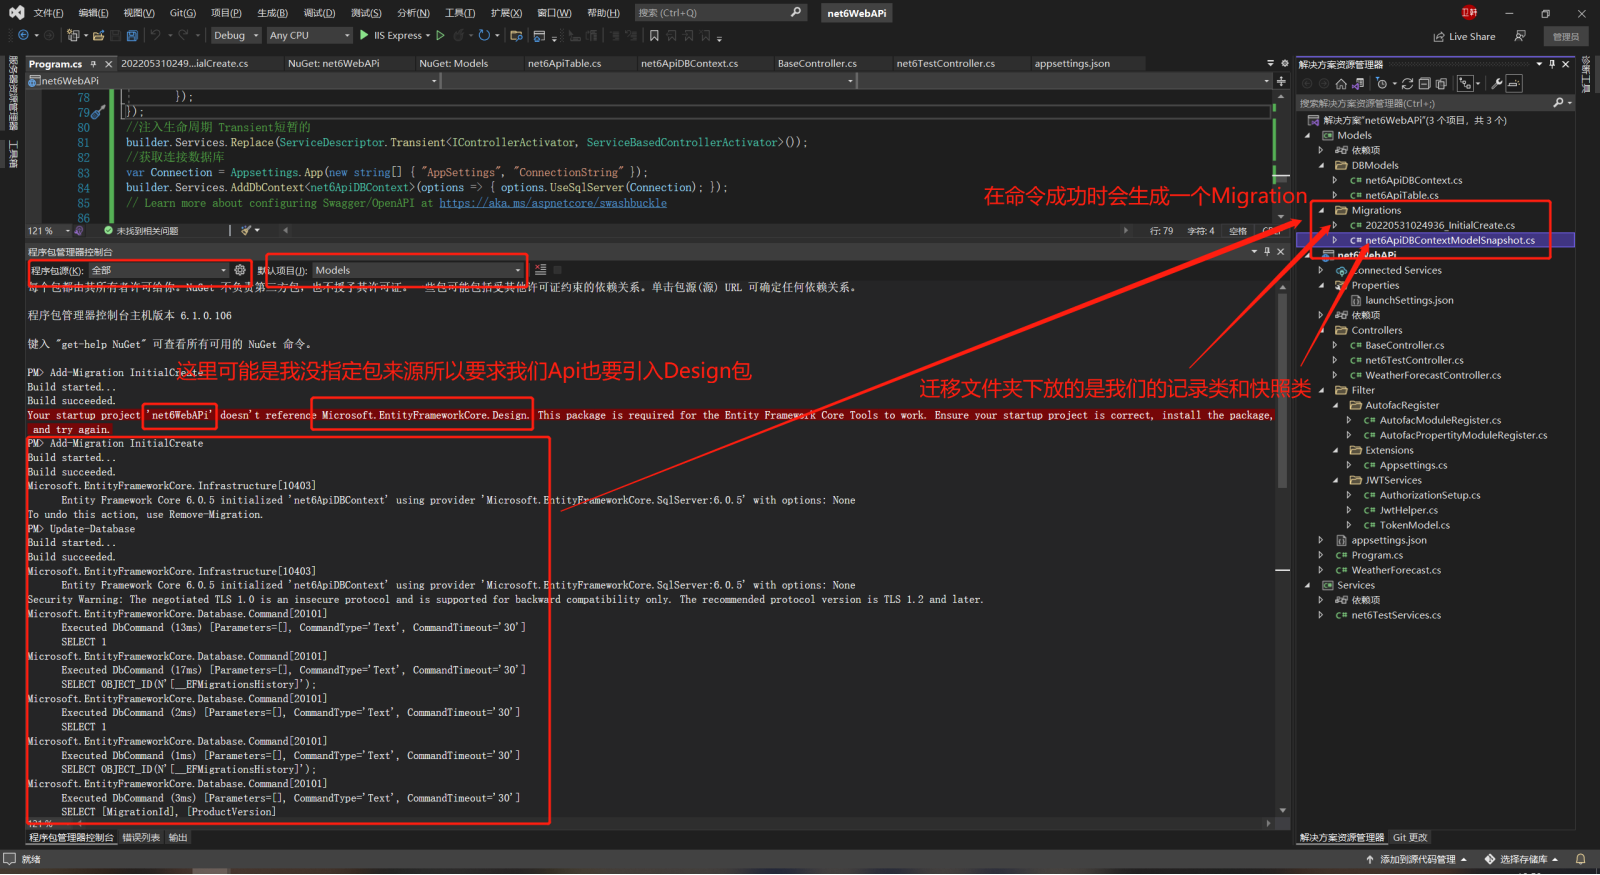
Task: Click the browser refresh/restart icon in toolbar
Action: (x=483, y=35)
